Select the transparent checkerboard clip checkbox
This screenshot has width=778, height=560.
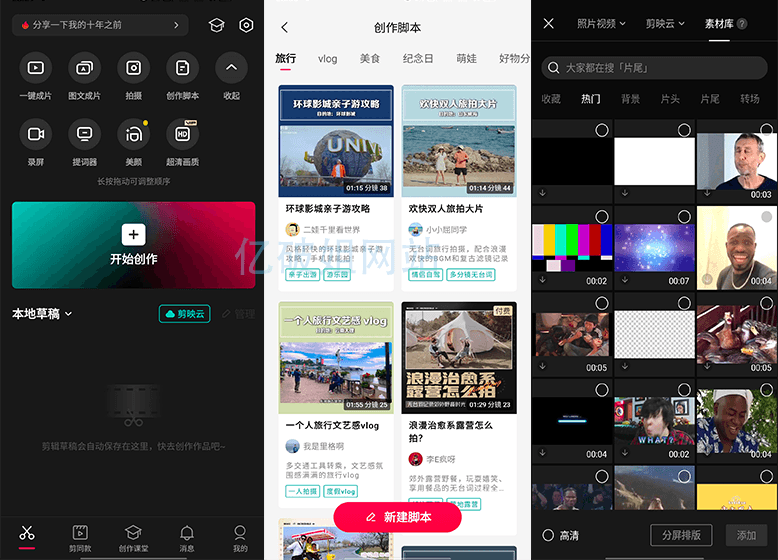click(684, 303)
